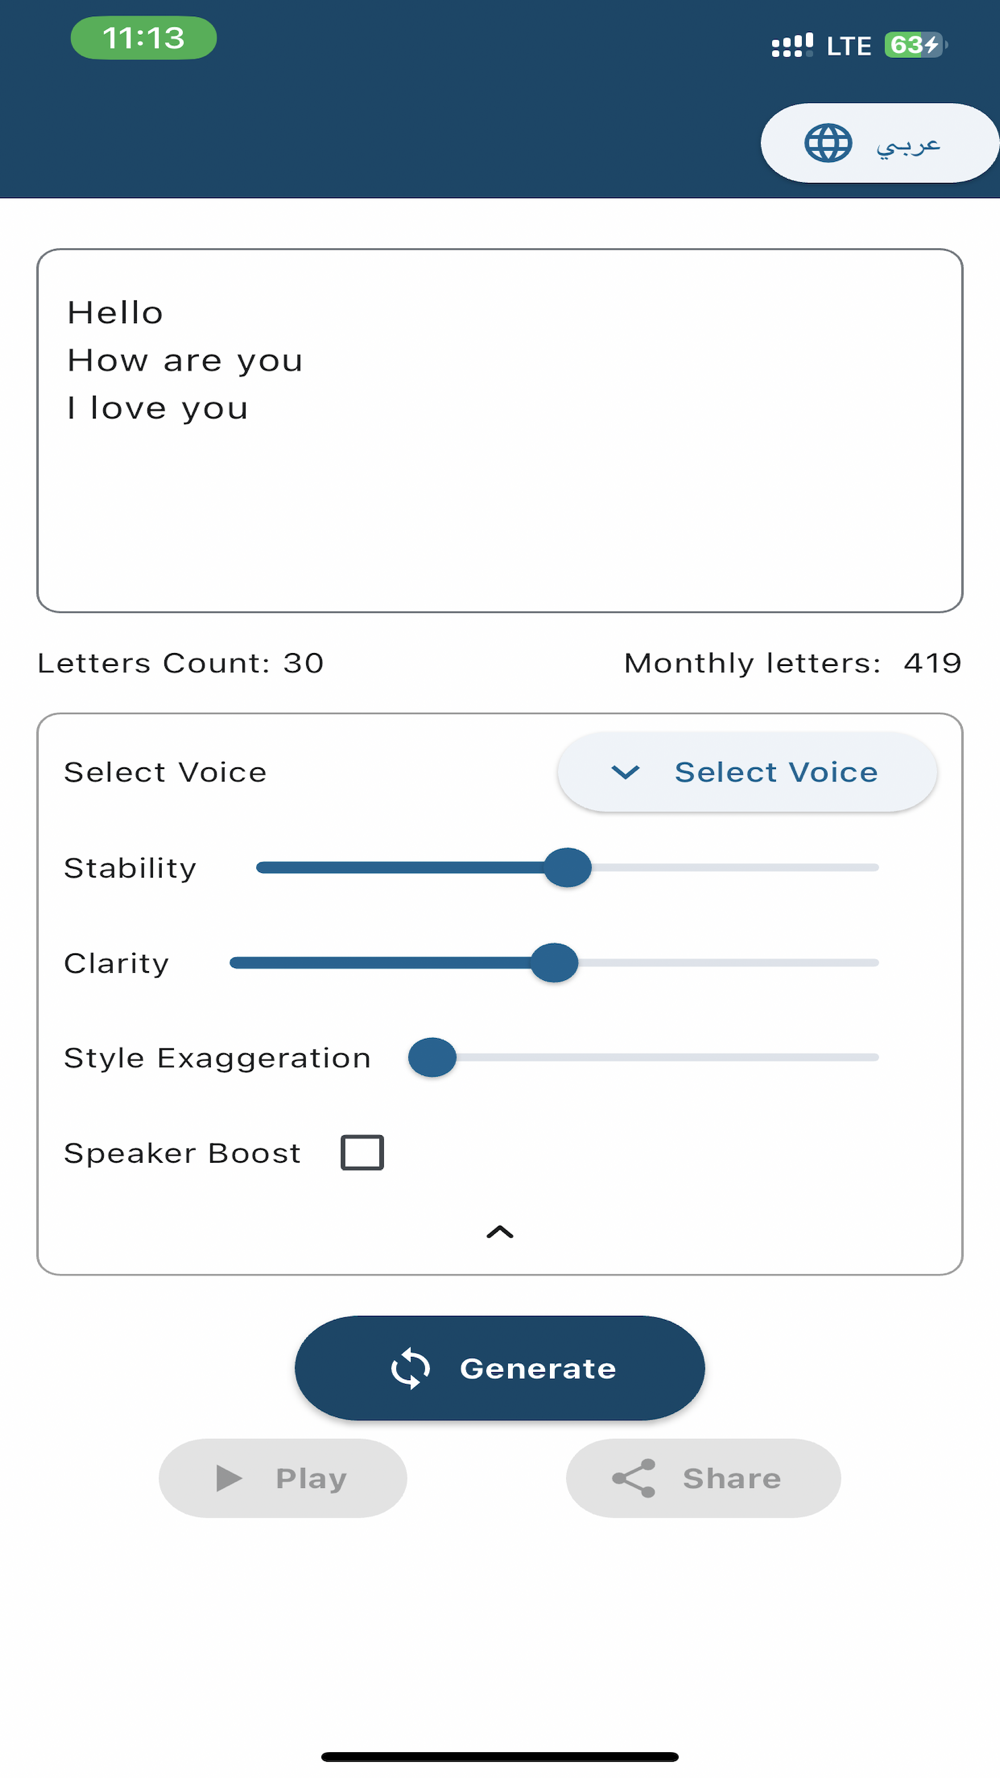This screenshot has width=1000, height=1778.
Task: Click the chevron in Select Voice button
Action: pyautogui.click(x=625, y=772)
